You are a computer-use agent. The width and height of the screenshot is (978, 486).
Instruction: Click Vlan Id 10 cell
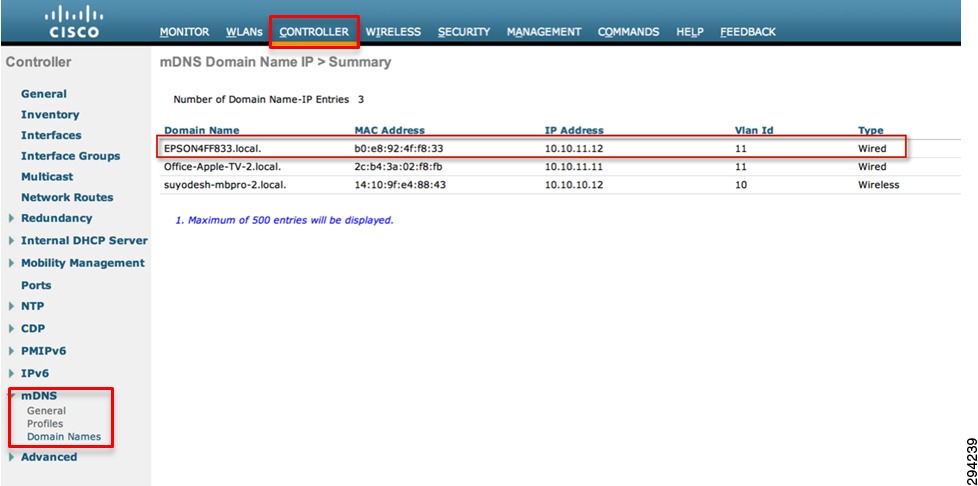coord(741,185)
